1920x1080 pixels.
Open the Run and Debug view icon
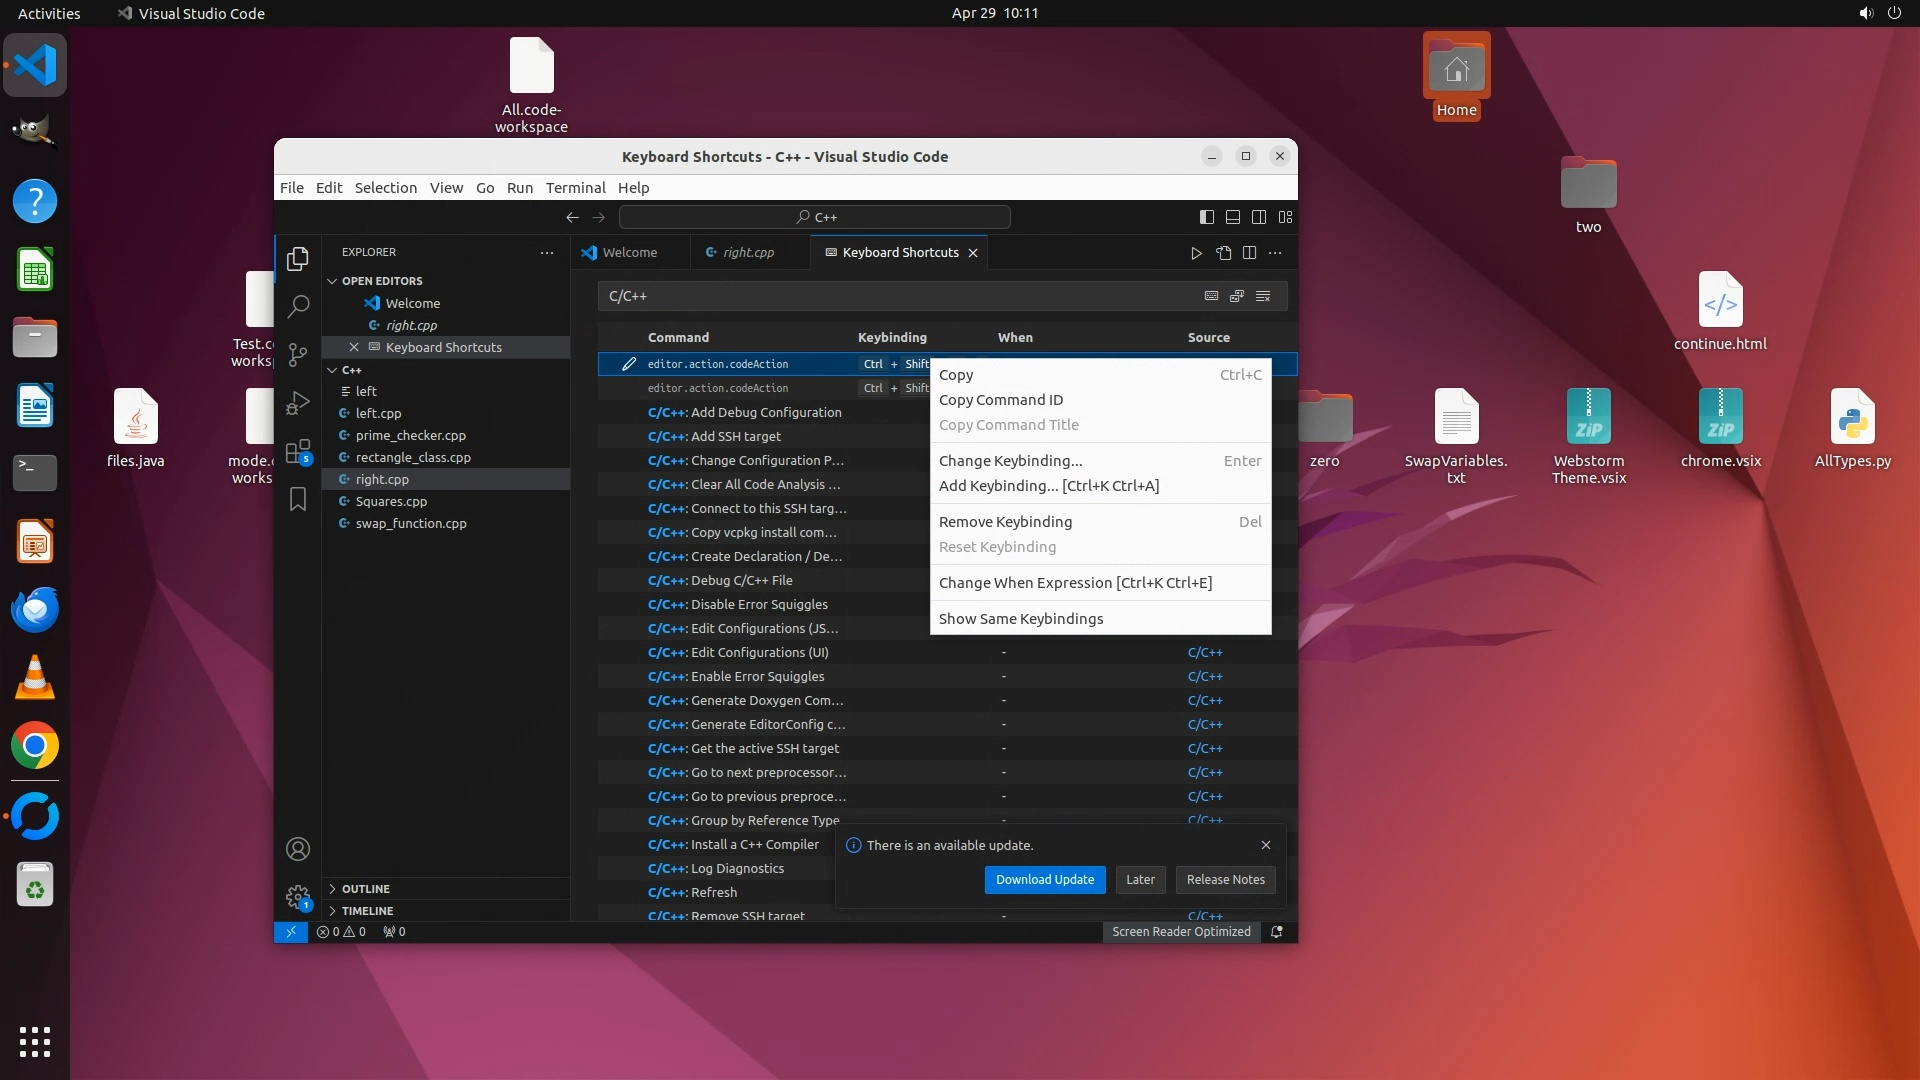[x=298, y=403]
